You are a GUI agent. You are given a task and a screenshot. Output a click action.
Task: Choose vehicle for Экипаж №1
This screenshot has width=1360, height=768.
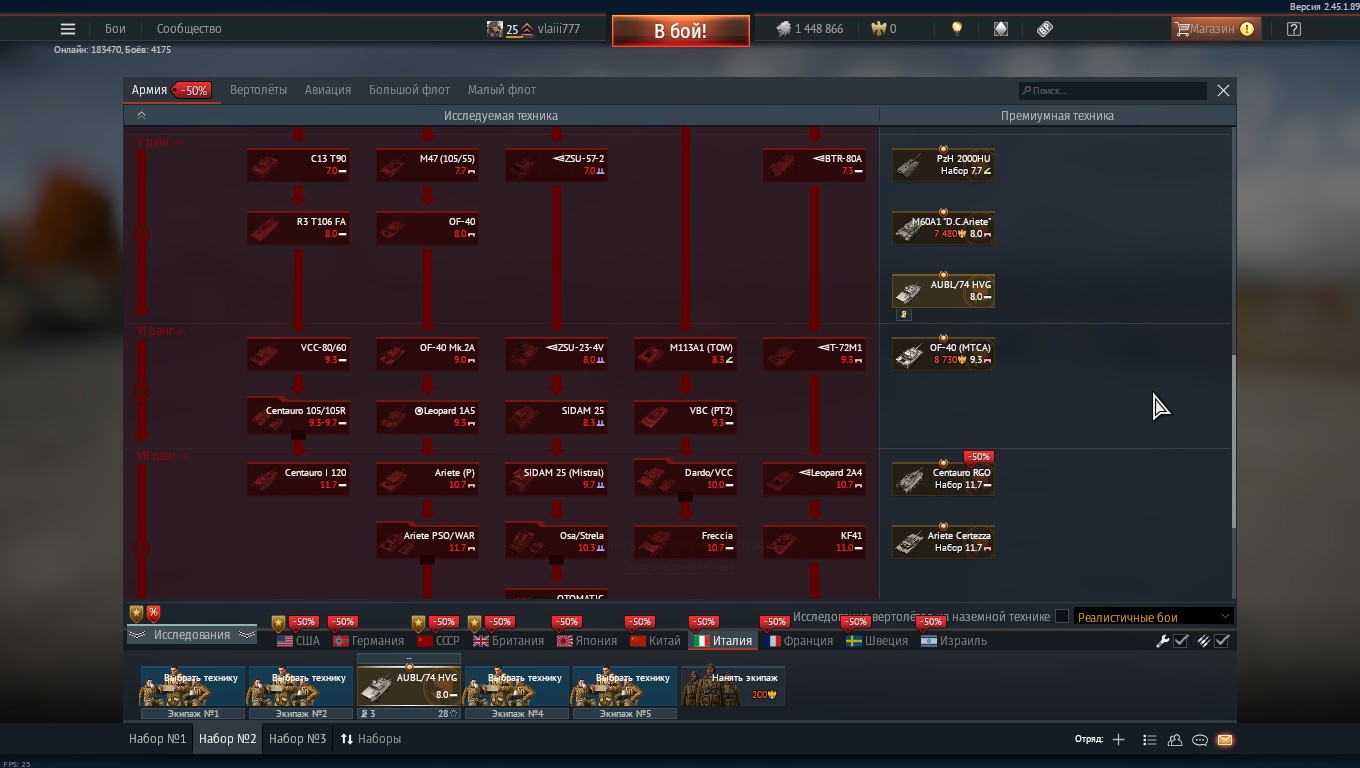193,686
